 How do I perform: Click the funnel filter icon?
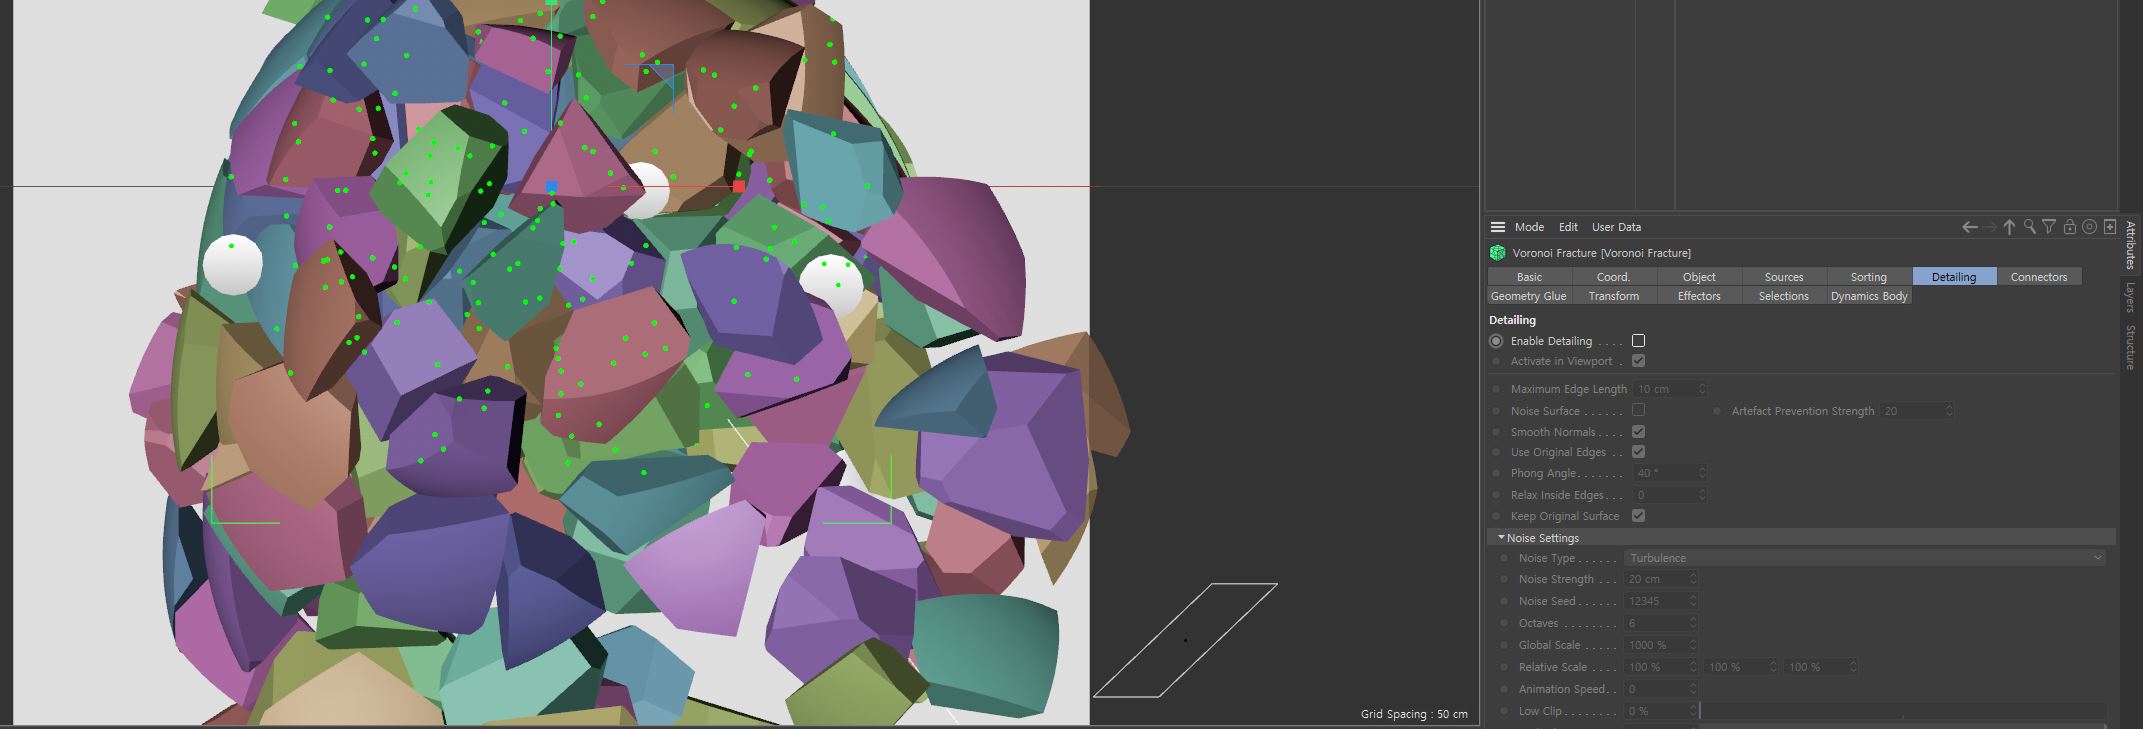click(2049, 227)
